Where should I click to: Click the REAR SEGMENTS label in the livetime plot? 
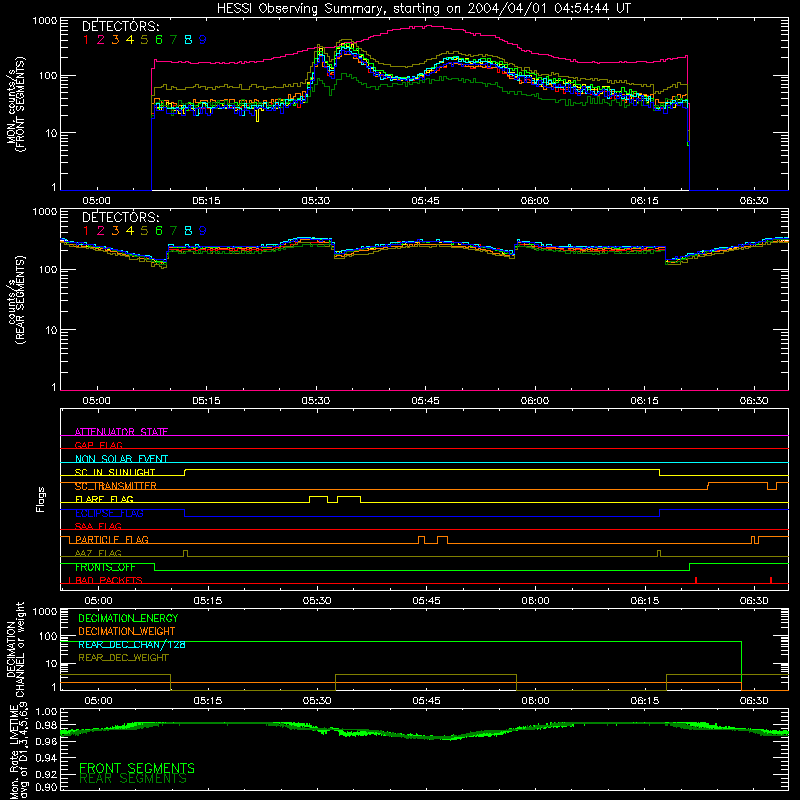click(x=133, y=779)
